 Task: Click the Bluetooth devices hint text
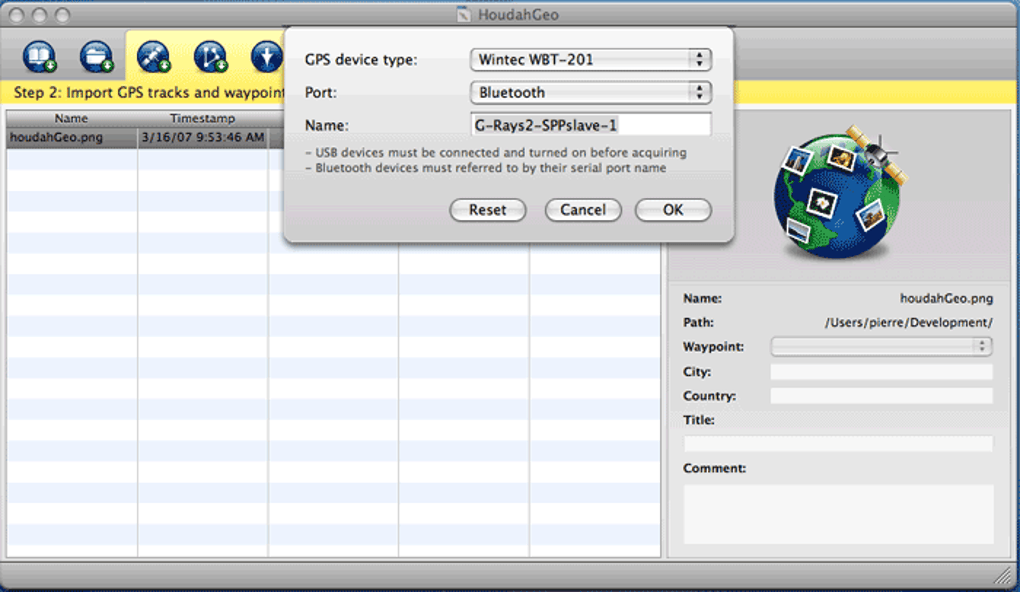pyautogui.click(x=485, y=168)
